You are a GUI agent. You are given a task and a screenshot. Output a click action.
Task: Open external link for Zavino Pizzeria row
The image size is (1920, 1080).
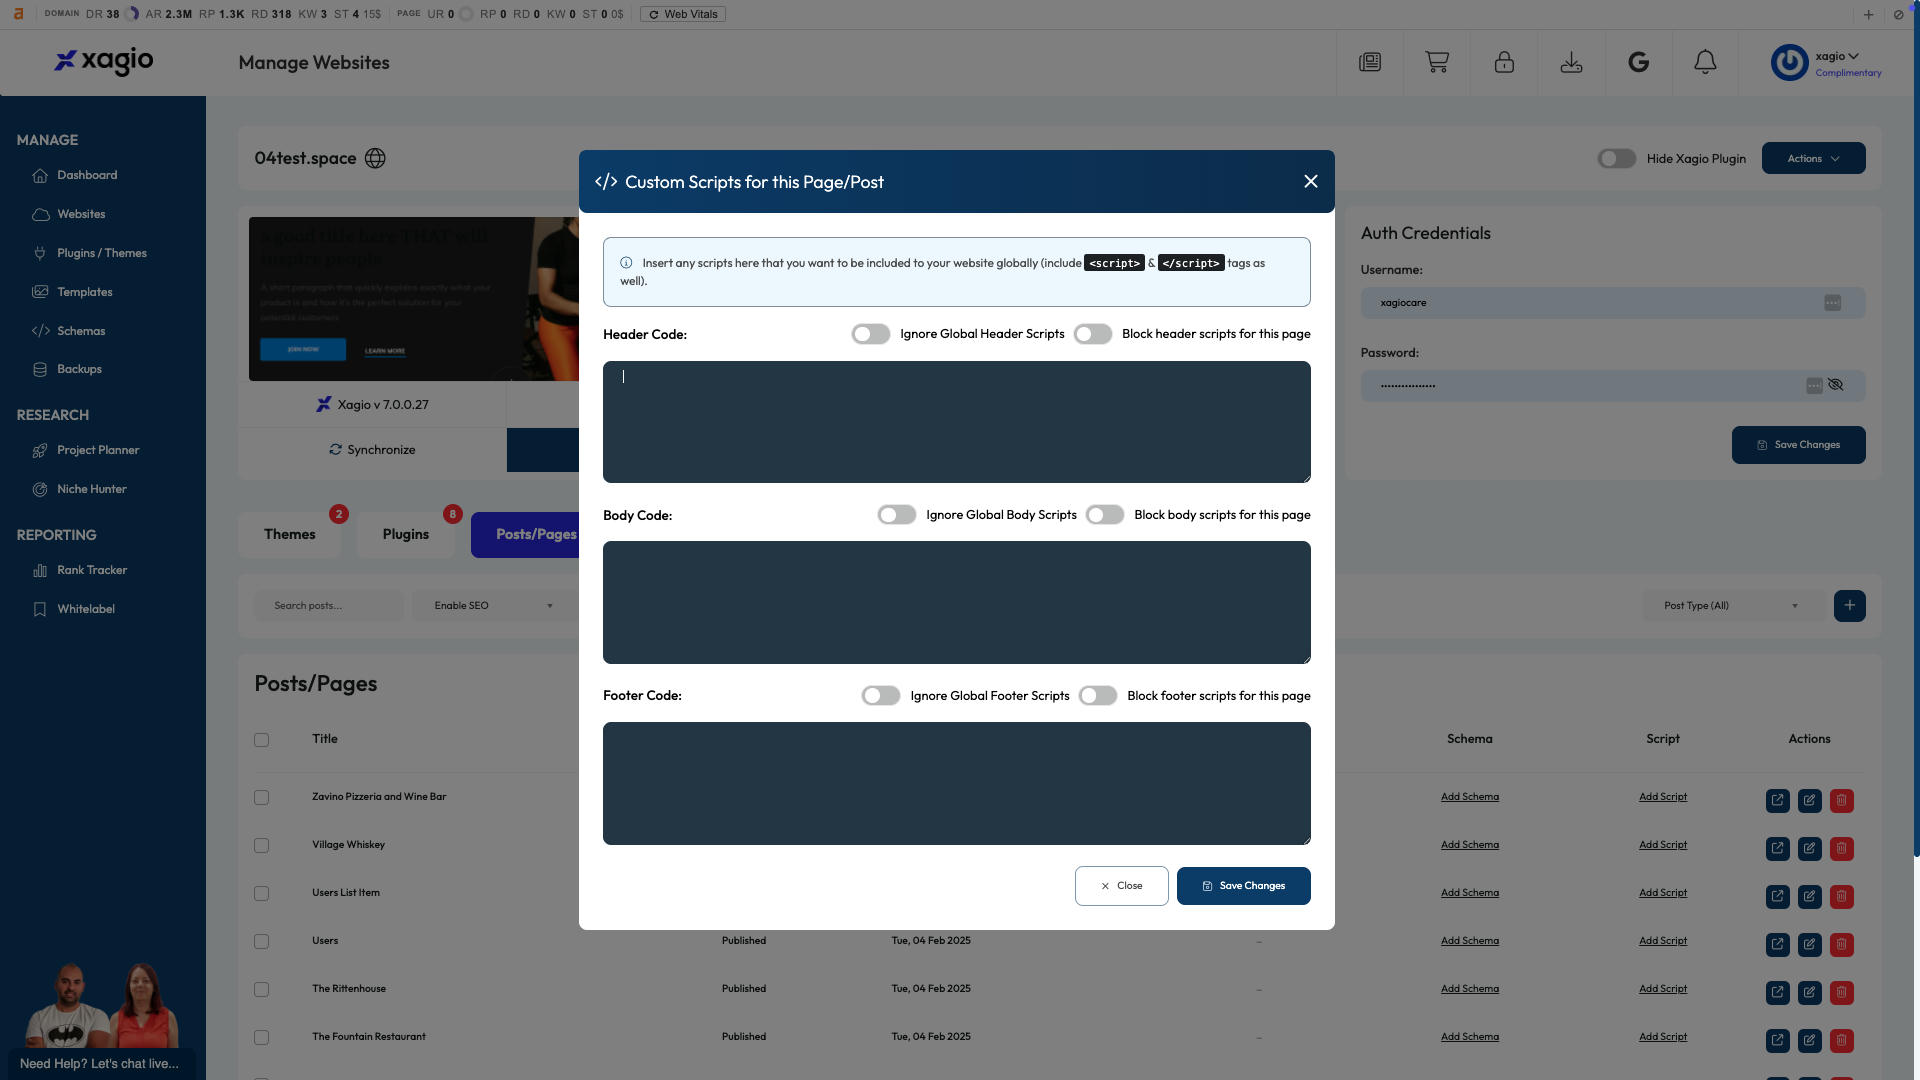pyautogui.click(x=1777, y=800)
